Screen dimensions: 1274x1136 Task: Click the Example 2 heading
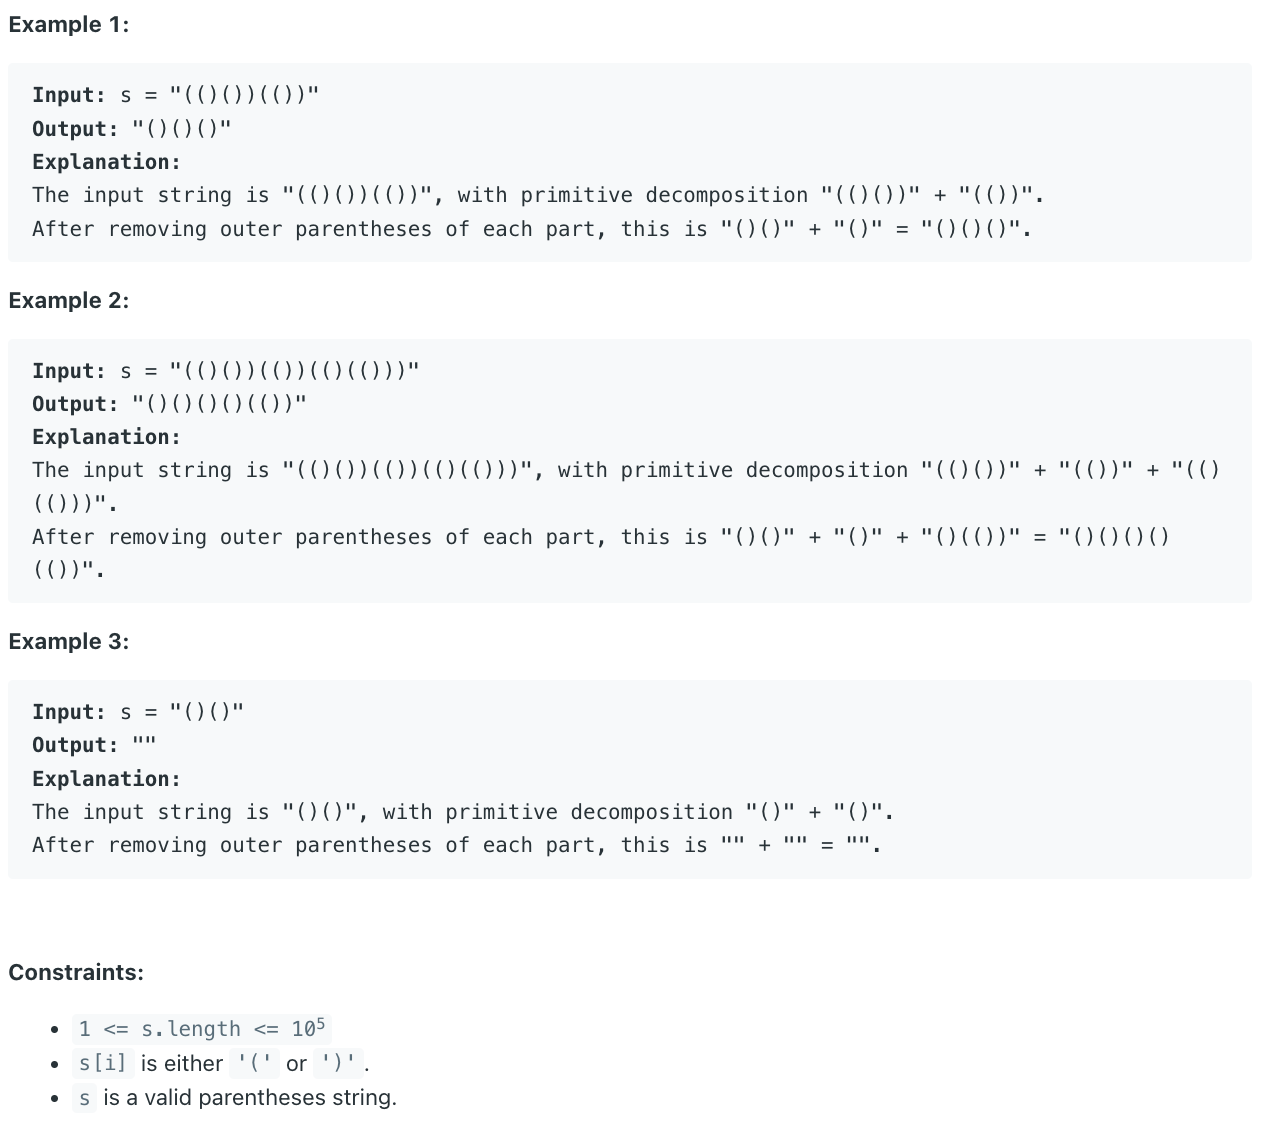[x=69, y=300]
